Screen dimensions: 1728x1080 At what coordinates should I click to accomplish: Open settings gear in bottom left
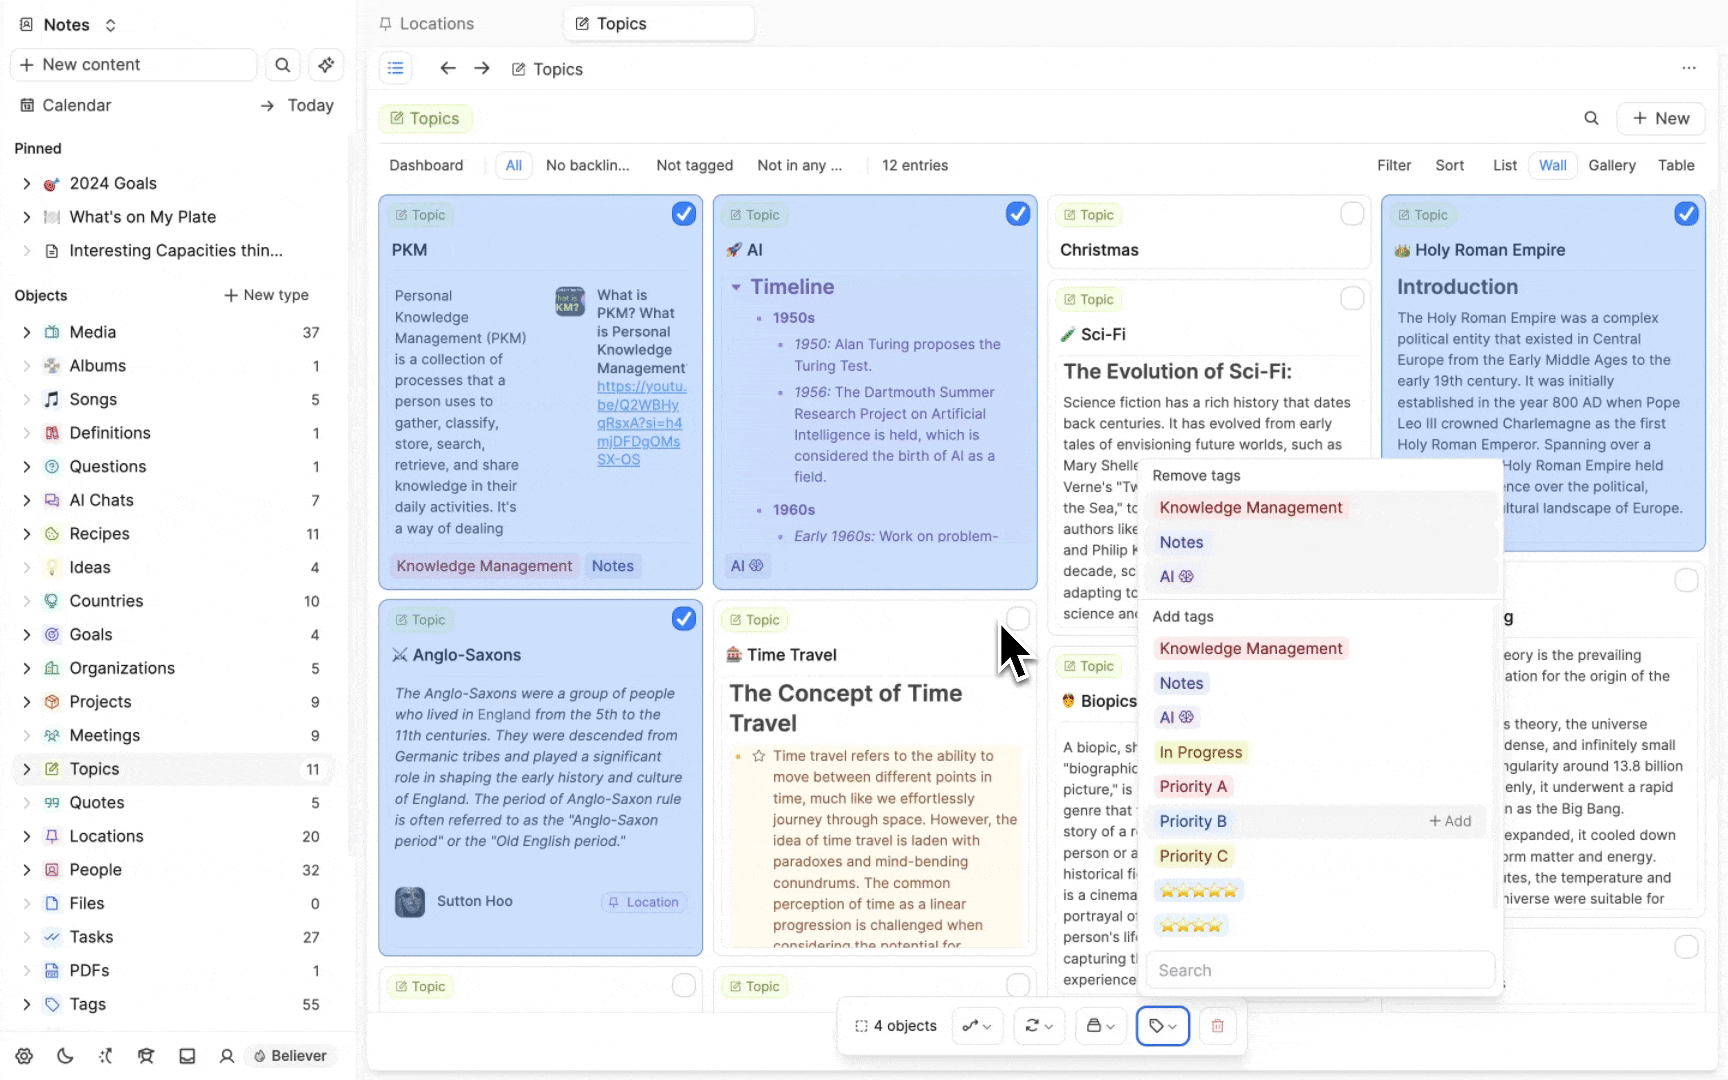[24, 1056]
